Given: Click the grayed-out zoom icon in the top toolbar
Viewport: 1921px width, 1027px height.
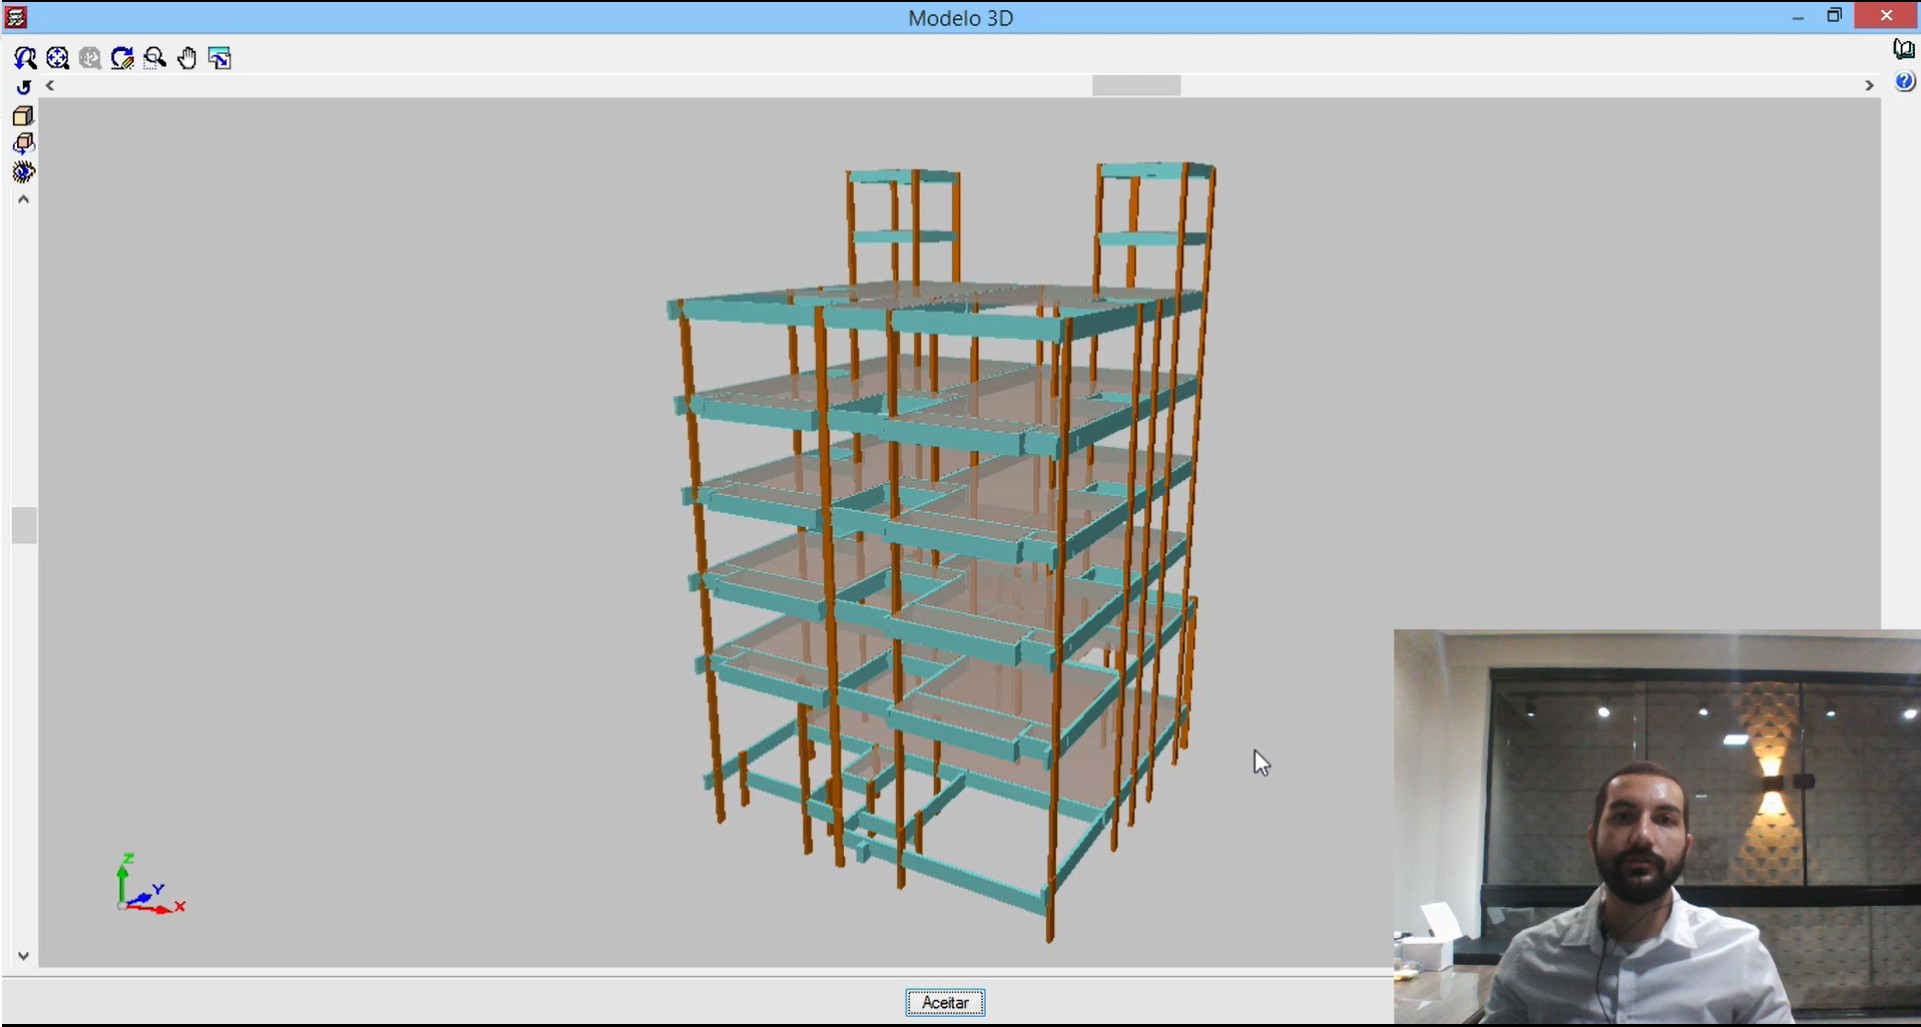Looking at the screenshot, I should coord(90,58).
